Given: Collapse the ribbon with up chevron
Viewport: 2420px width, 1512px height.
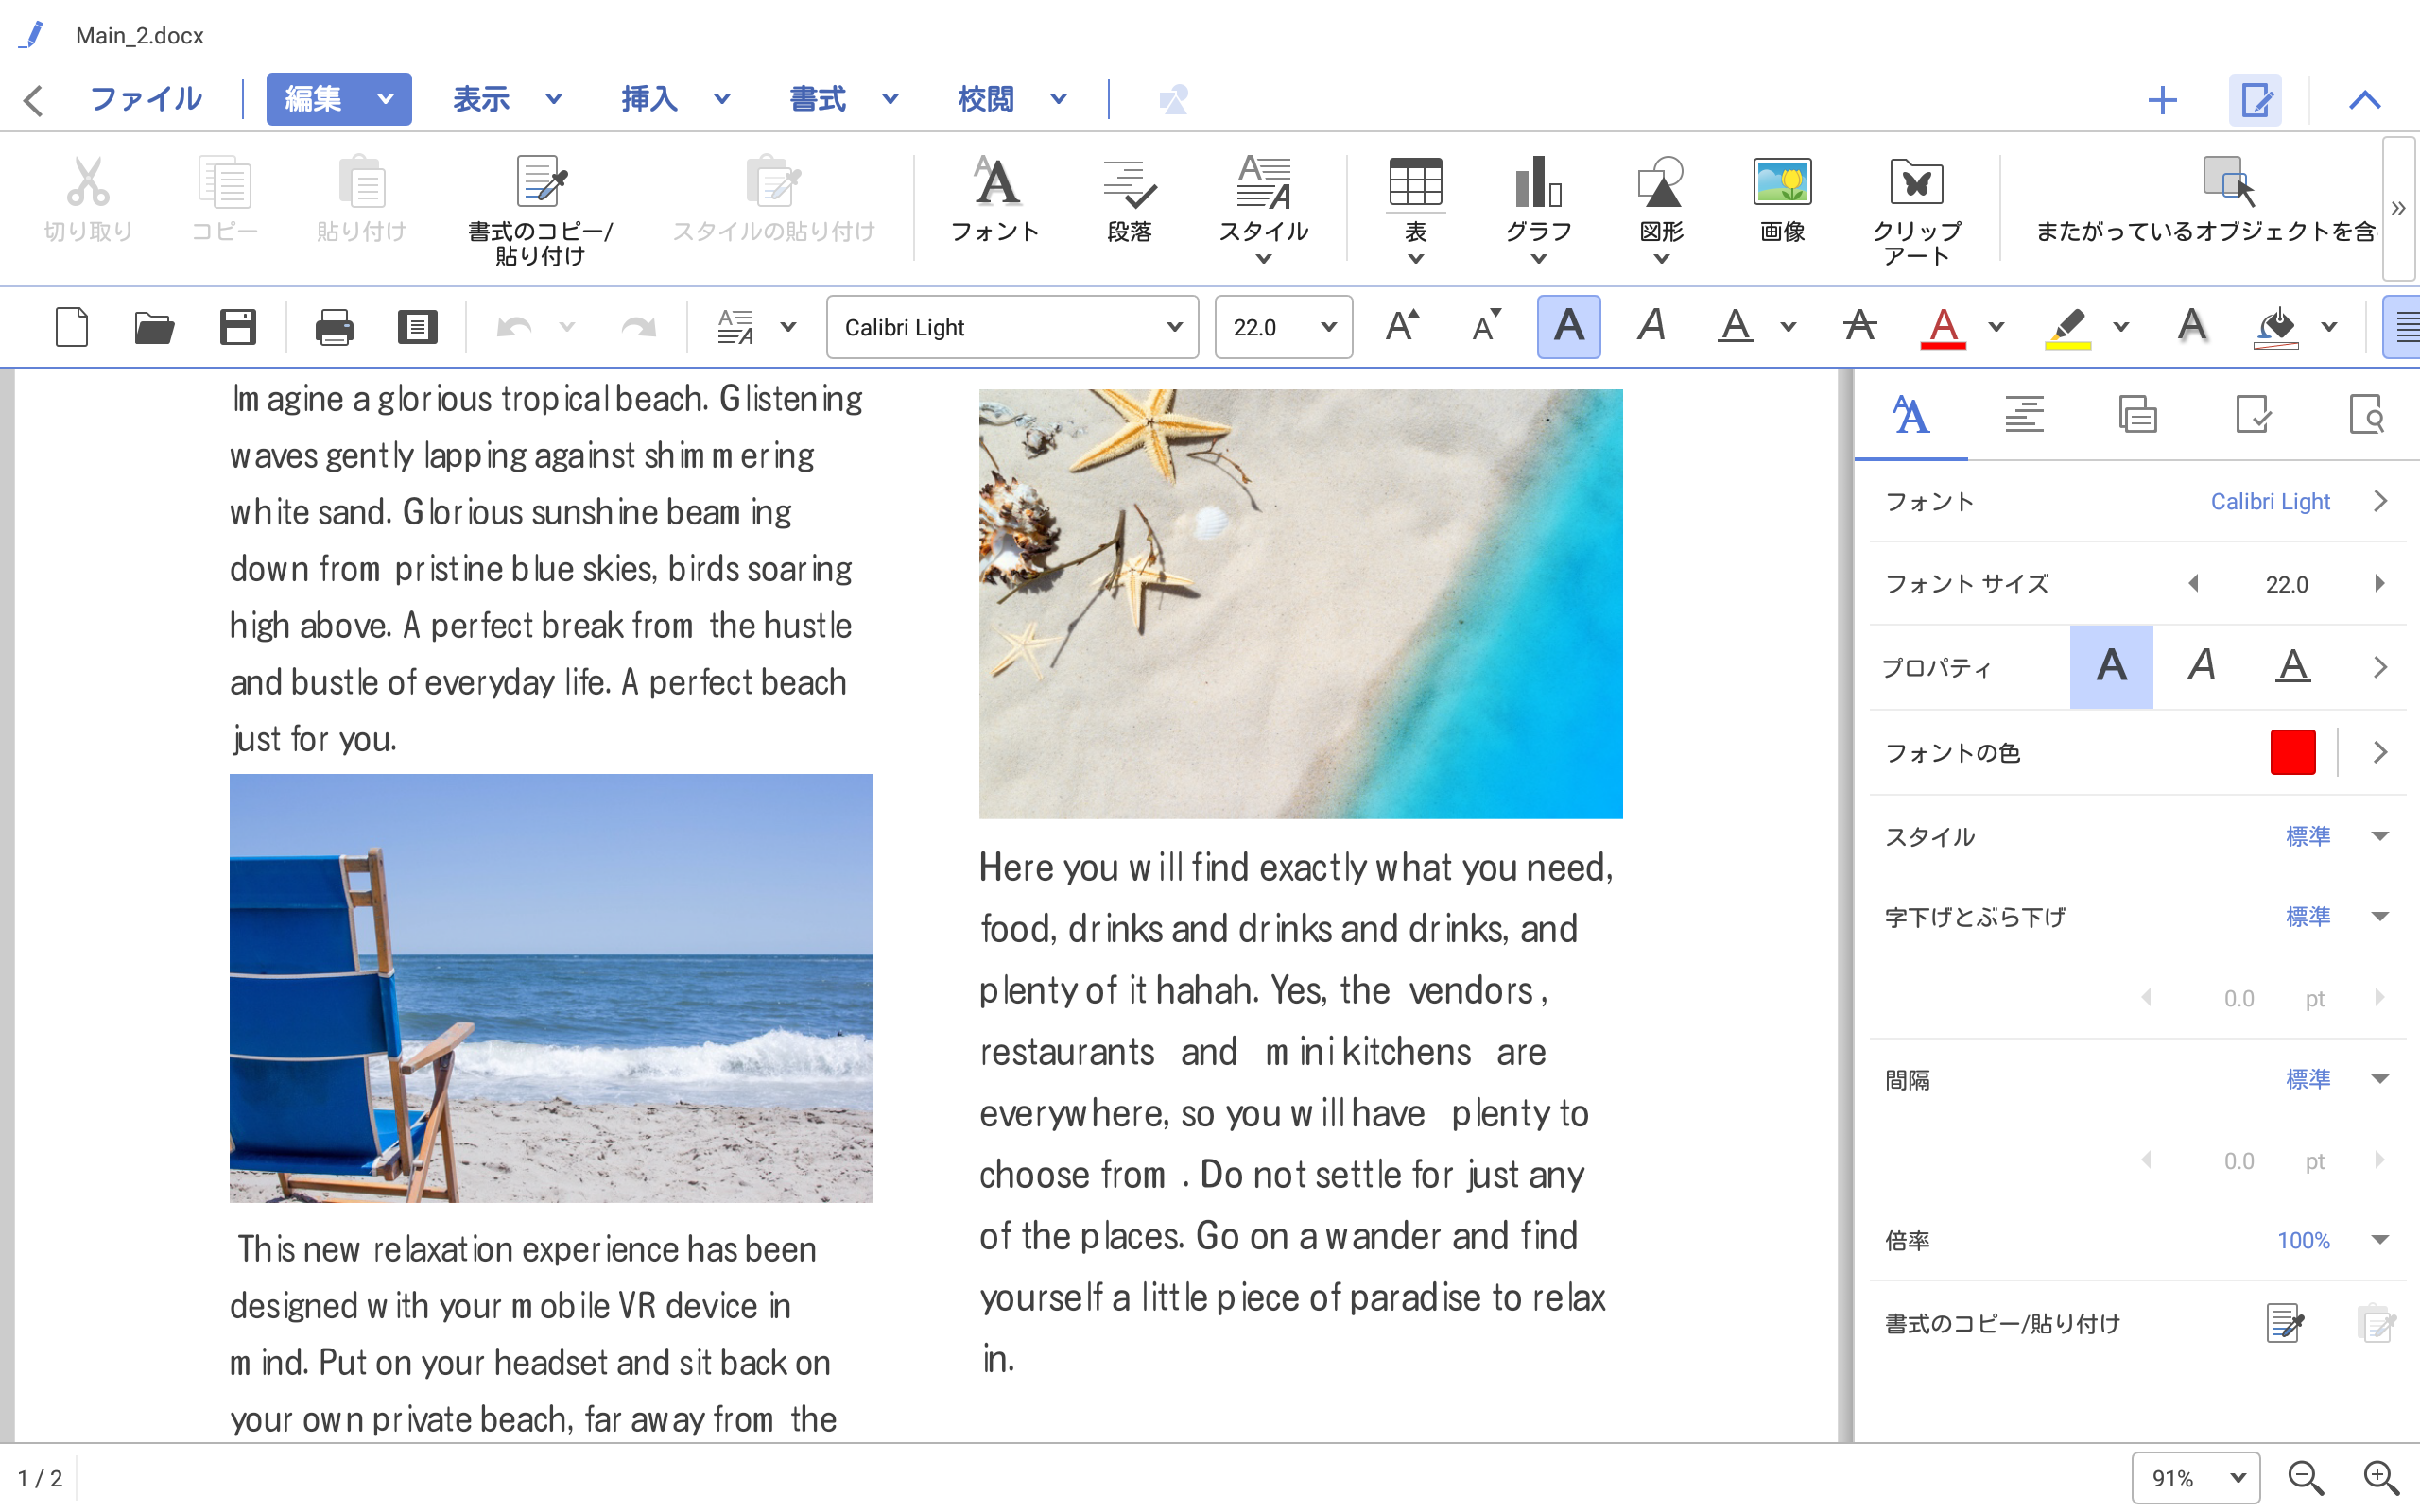Looking at the screenshot, I should (x=2365, y=99).
